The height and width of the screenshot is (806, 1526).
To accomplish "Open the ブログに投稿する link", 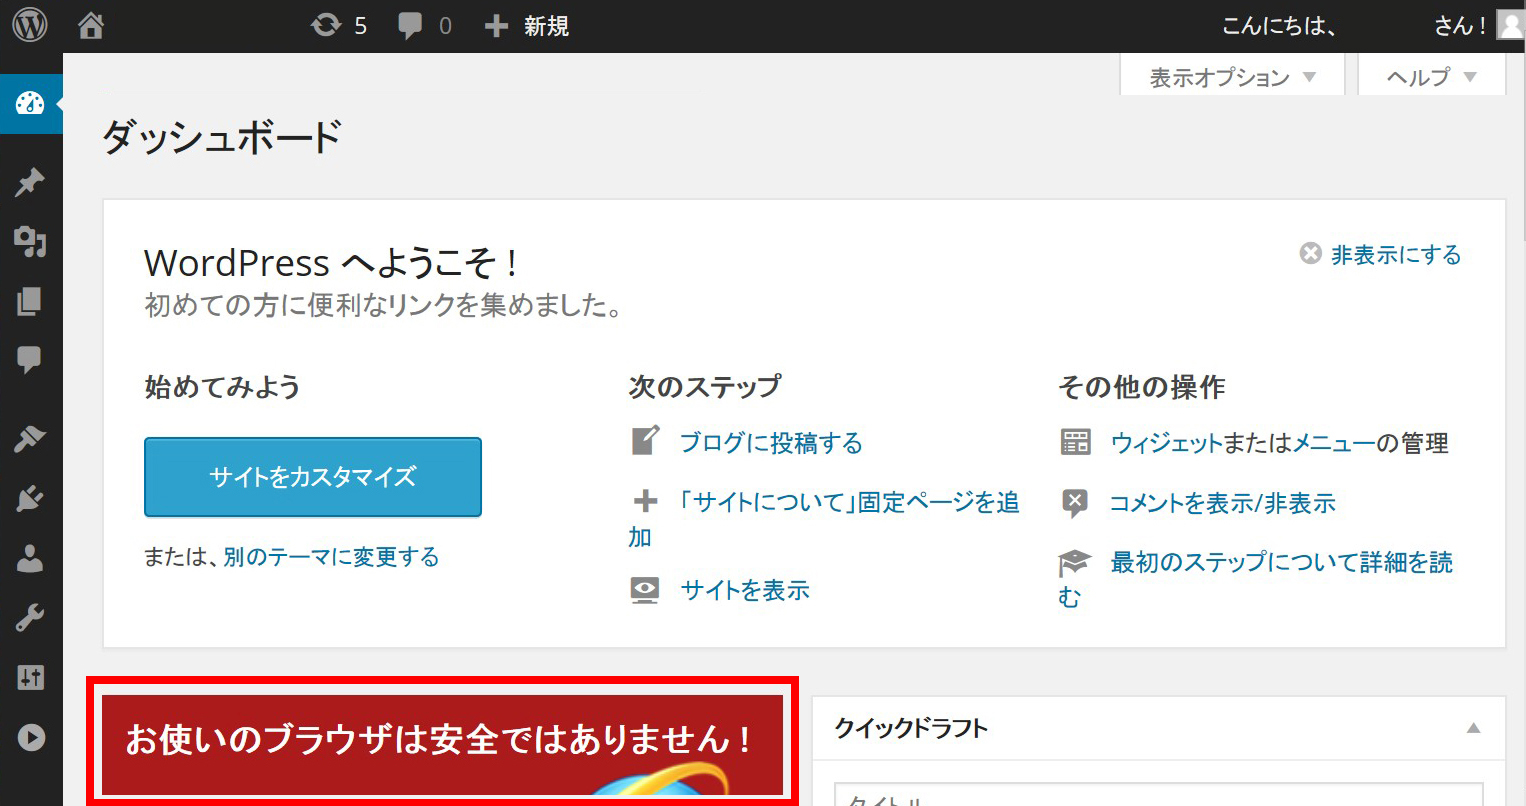I will click(770, 443).
